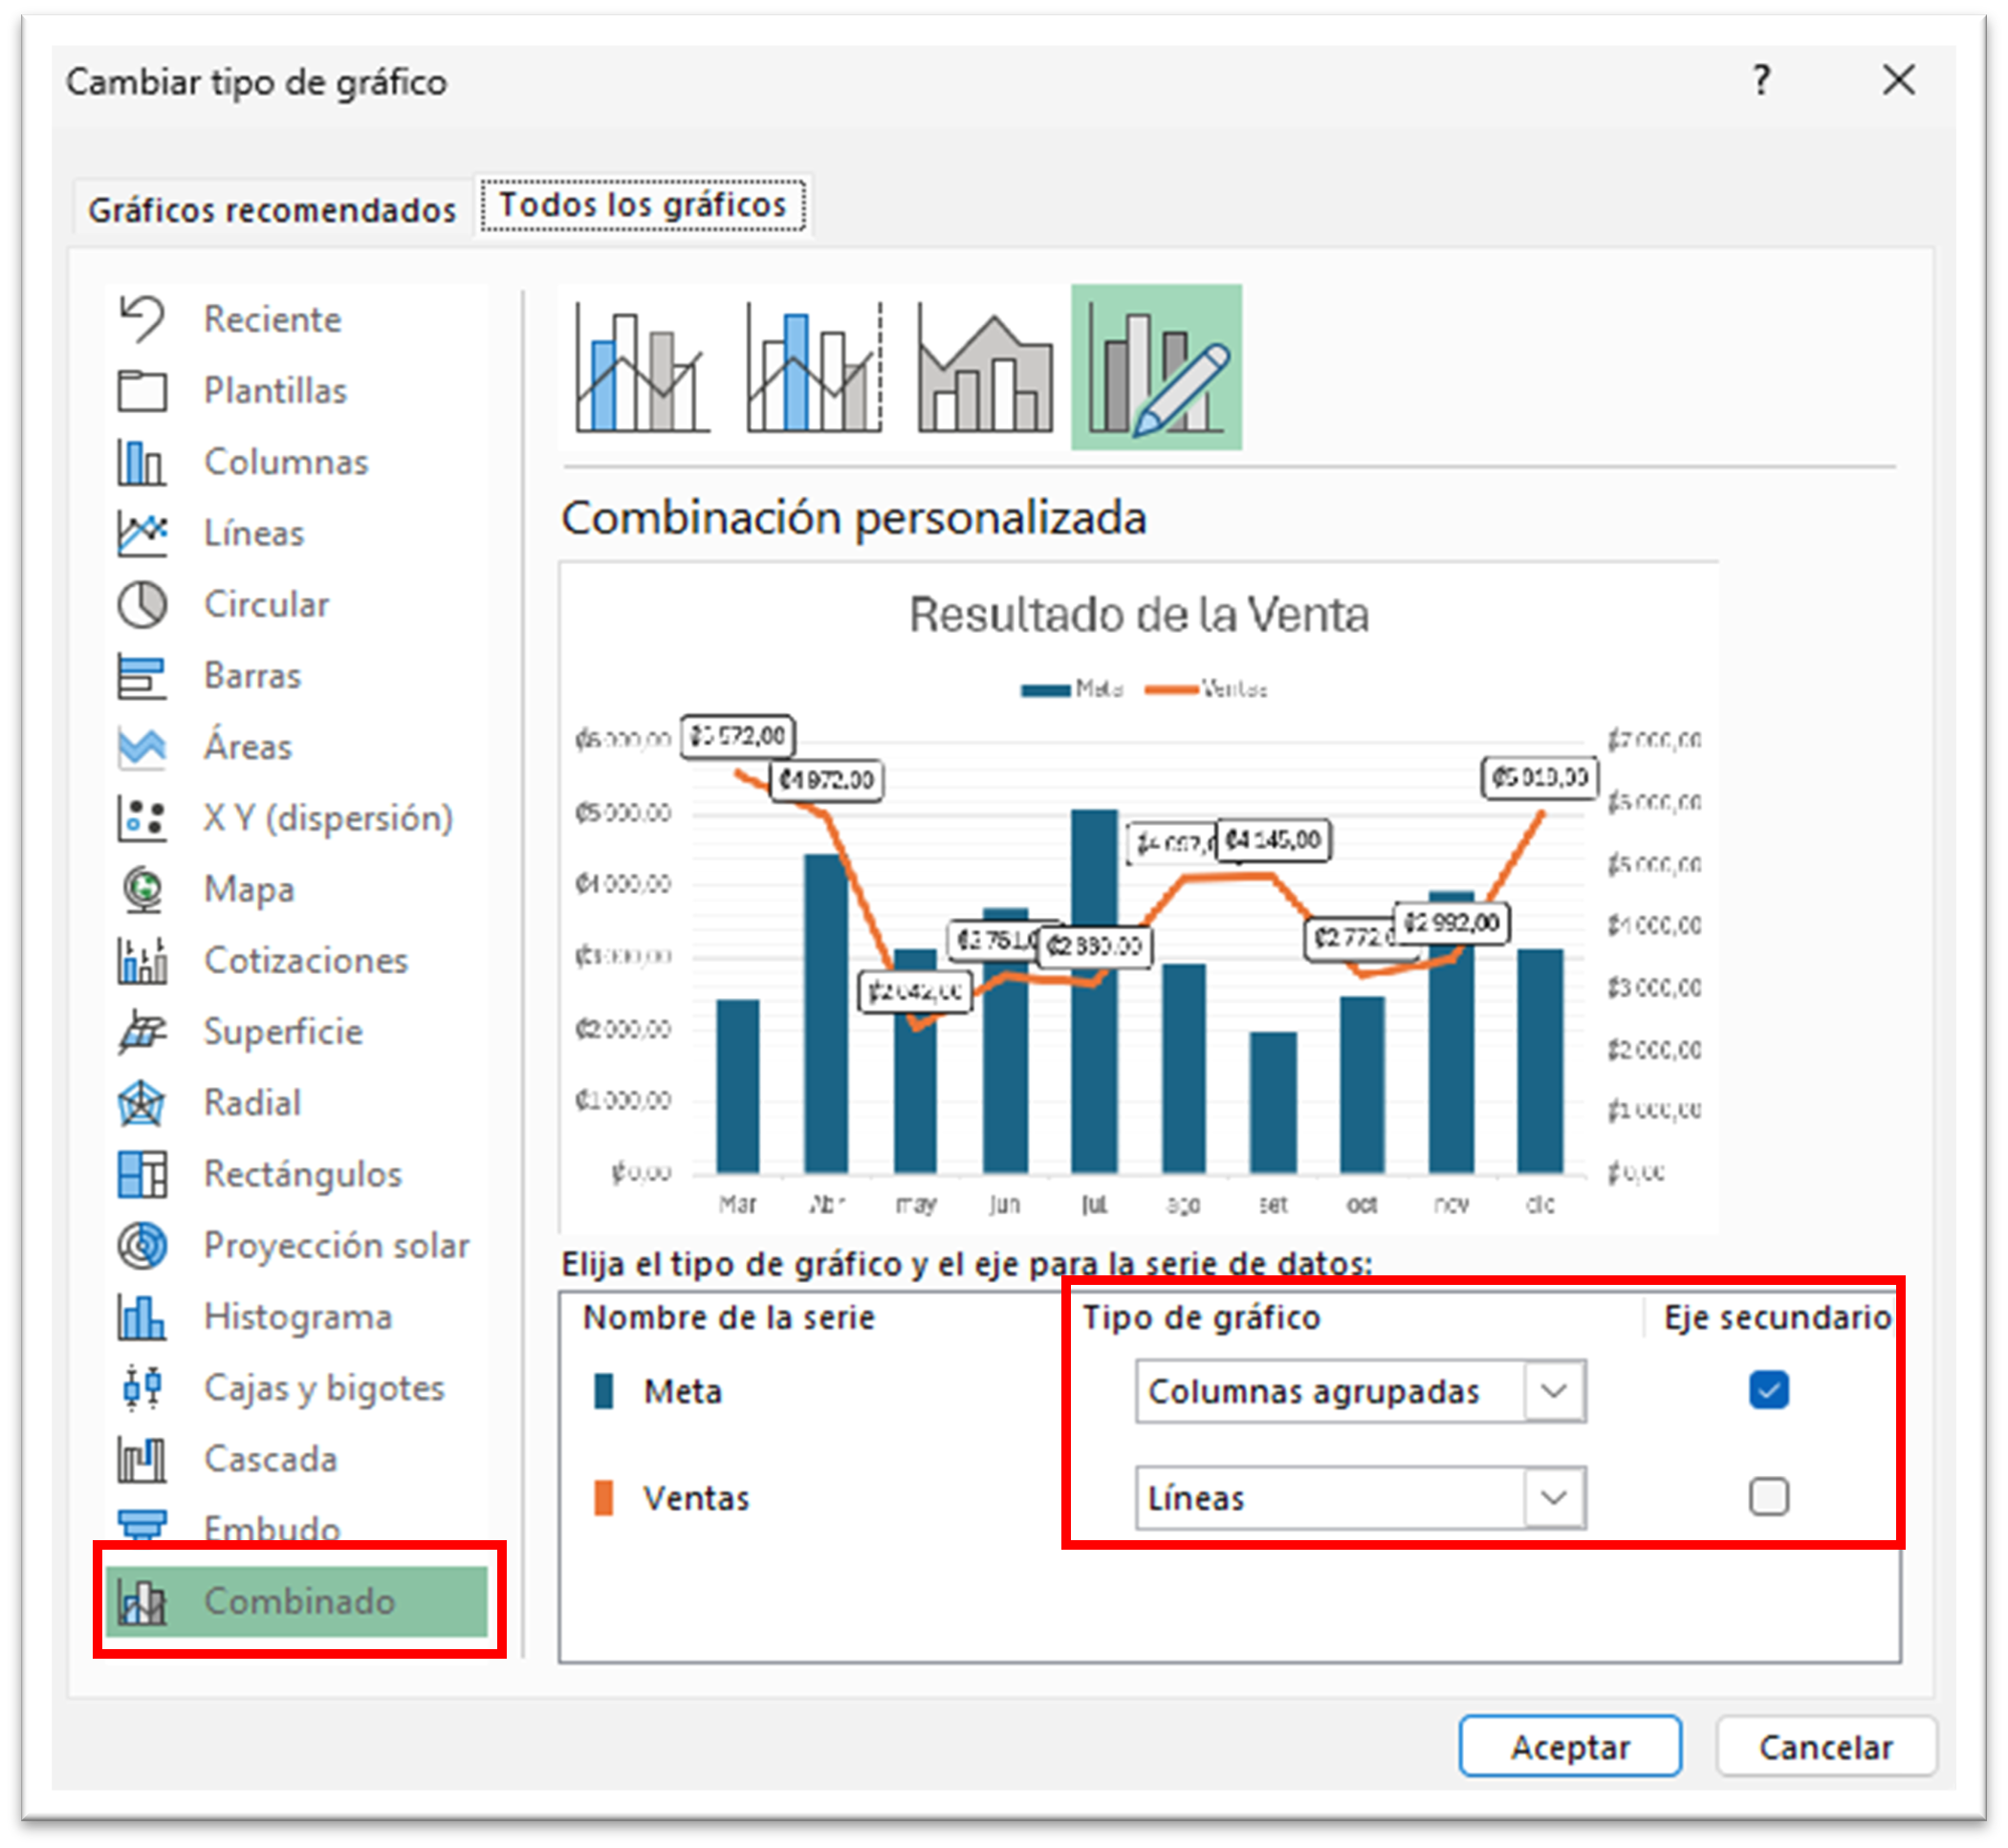Image resolution: width=2008 pixels, height=1848 pixels.
Task: Select the custom combination chart icon
Action: pos(1156,368)
